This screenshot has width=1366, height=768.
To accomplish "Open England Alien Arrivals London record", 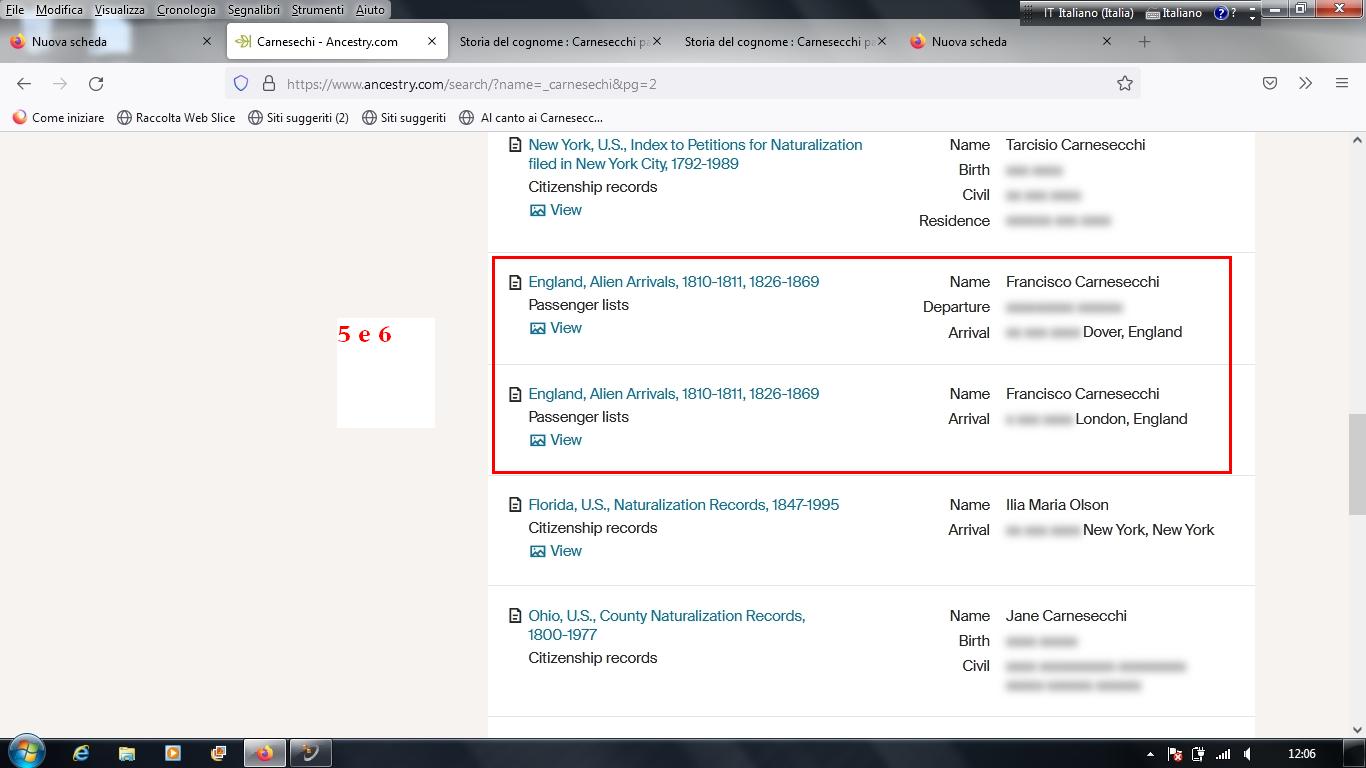I will pyautogui.click(x=673, y=394).
